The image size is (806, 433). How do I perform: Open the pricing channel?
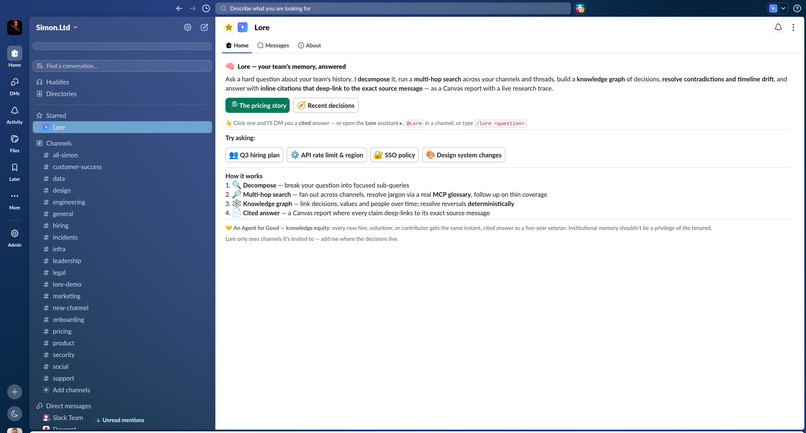pos(122,331)
